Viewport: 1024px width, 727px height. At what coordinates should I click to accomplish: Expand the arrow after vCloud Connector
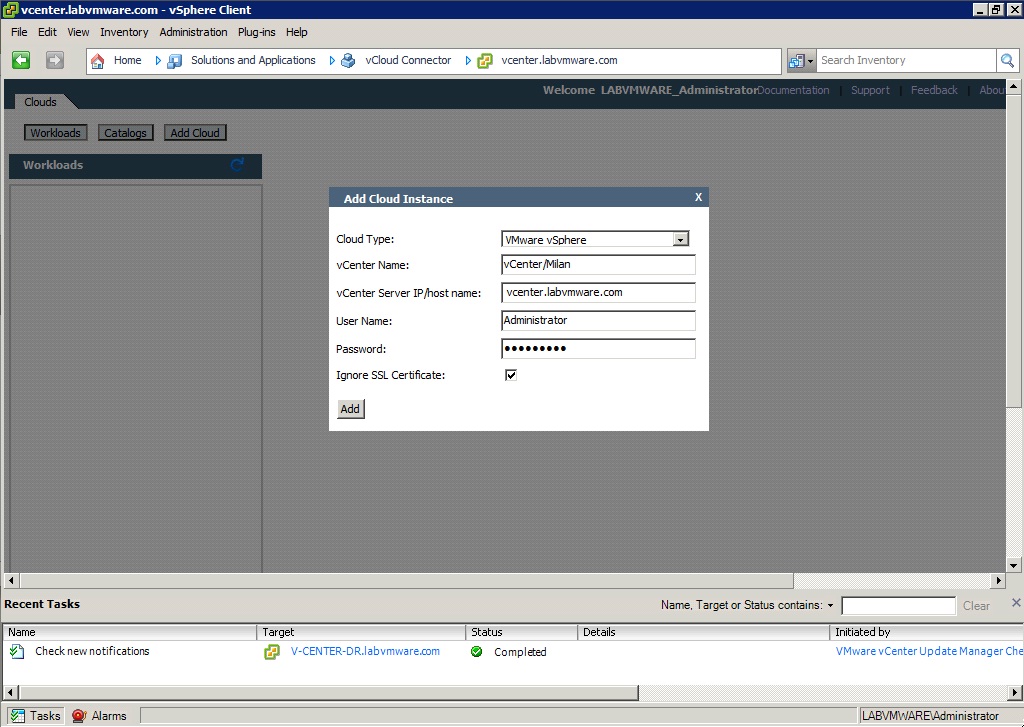(468, 61)
